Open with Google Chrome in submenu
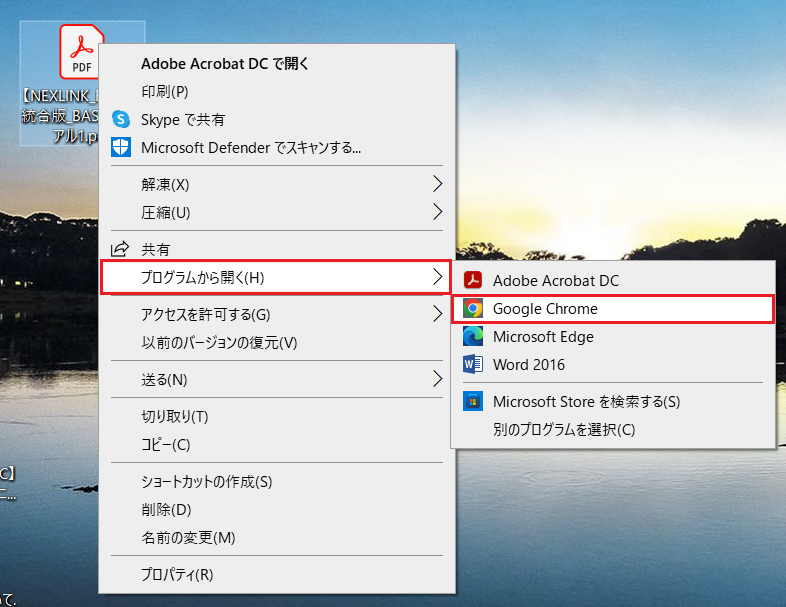 (x=613, y=309)
